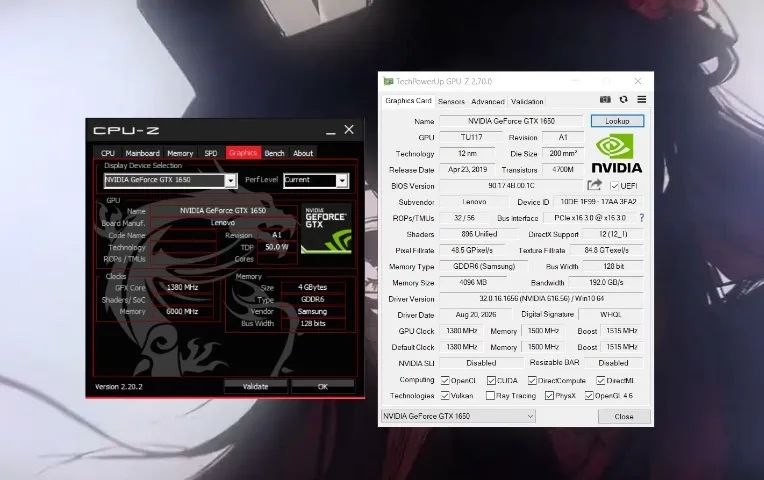This screenshot has width=764, height=480.
Task: Take a GPU-Z screenshot with camera icon
Action: coord(605,99)
